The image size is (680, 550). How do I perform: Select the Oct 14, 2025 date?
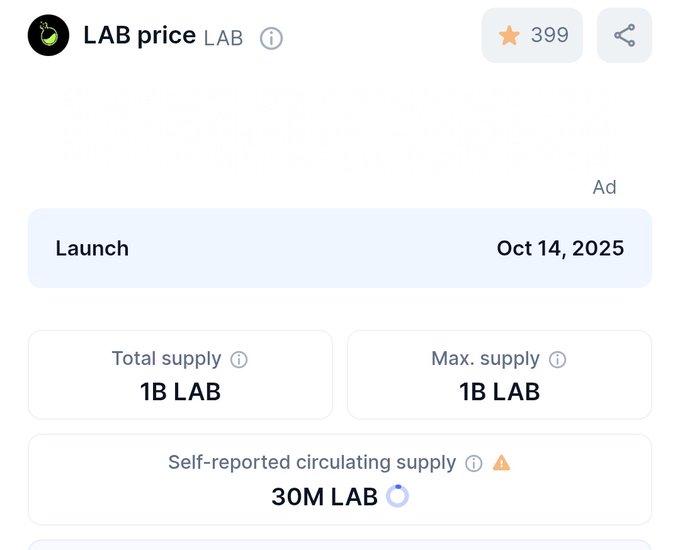560,248
